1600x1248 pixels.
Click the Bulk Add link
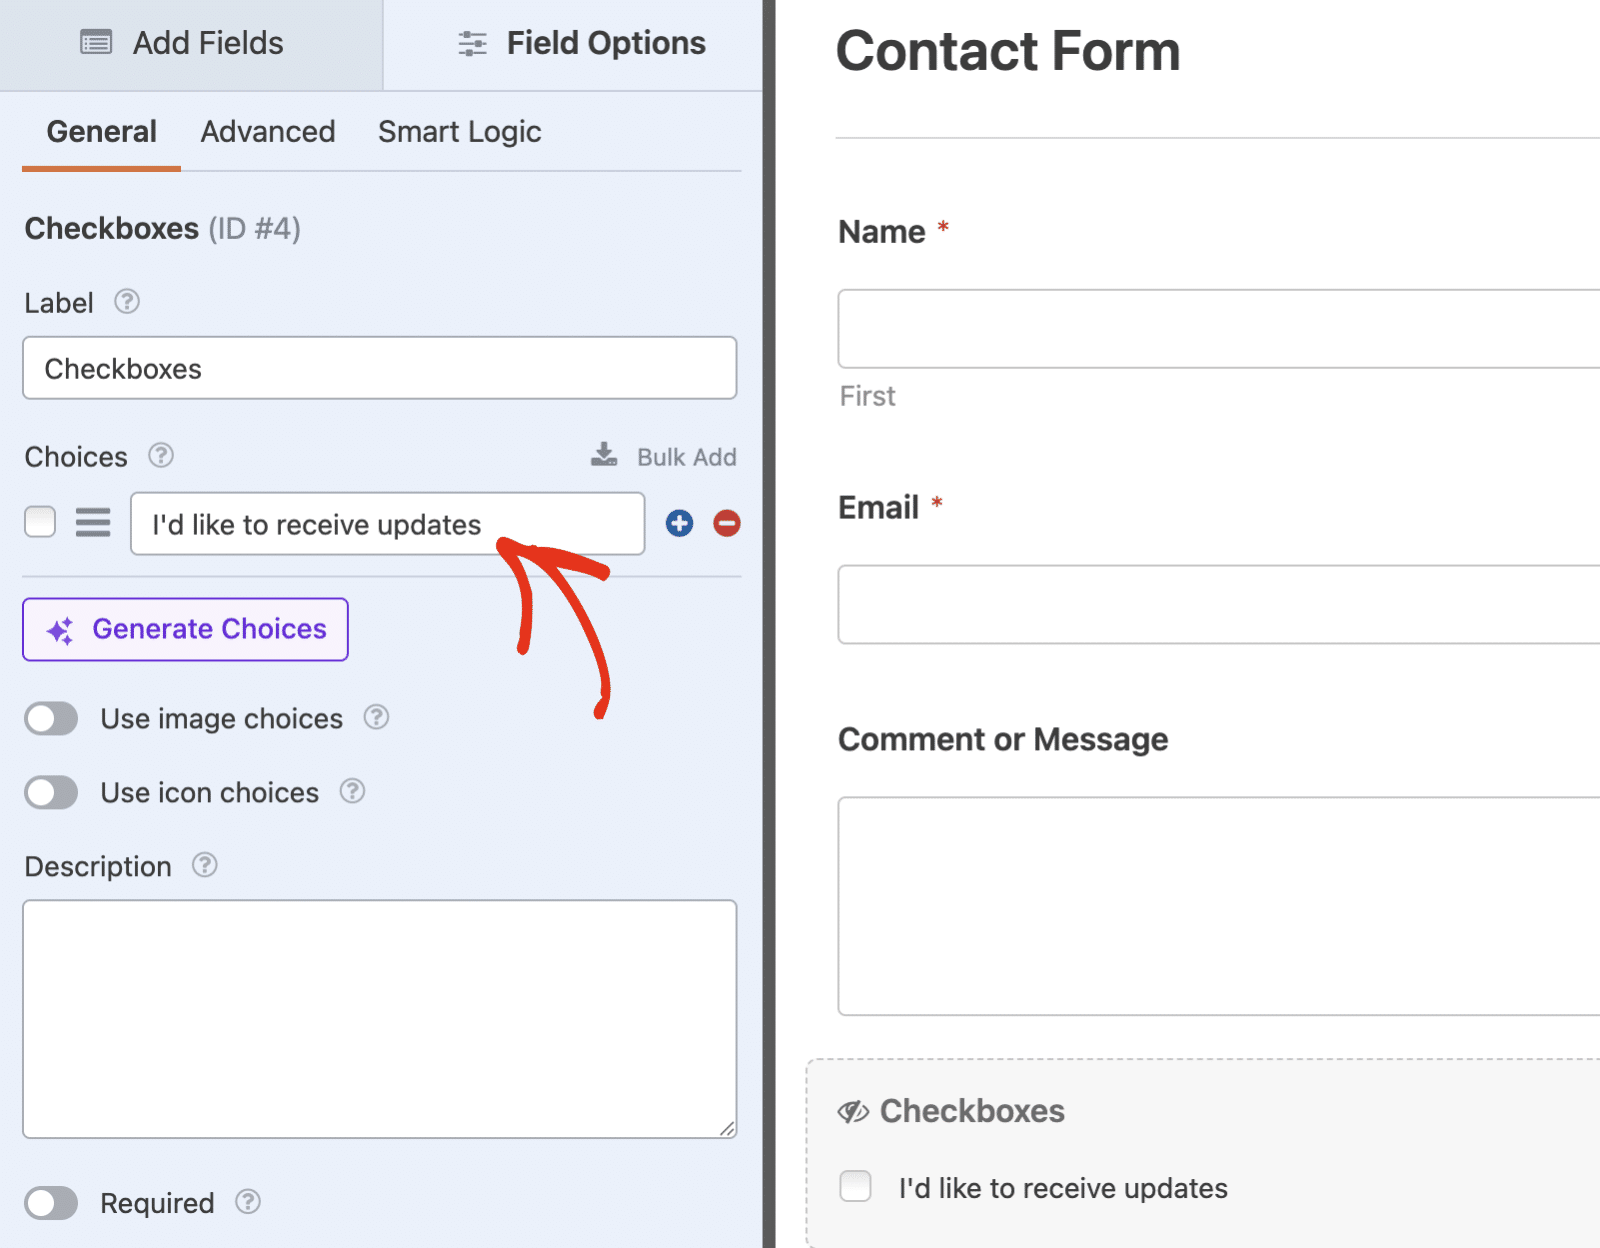point(663,456)
